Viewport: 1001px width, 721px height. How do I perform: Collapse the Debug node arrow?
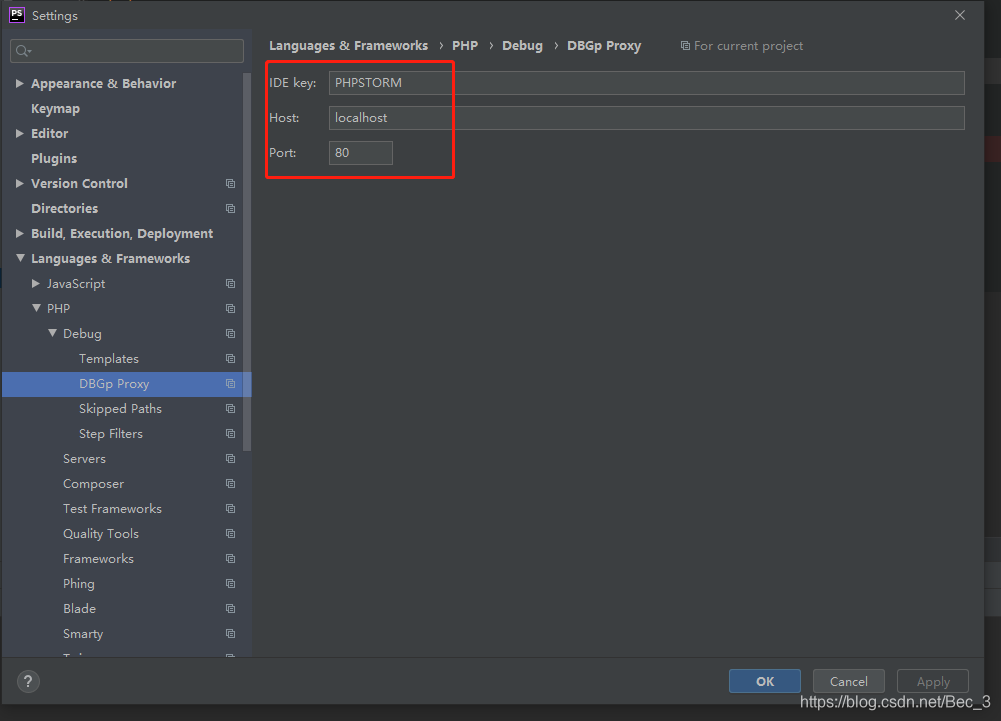52,333
